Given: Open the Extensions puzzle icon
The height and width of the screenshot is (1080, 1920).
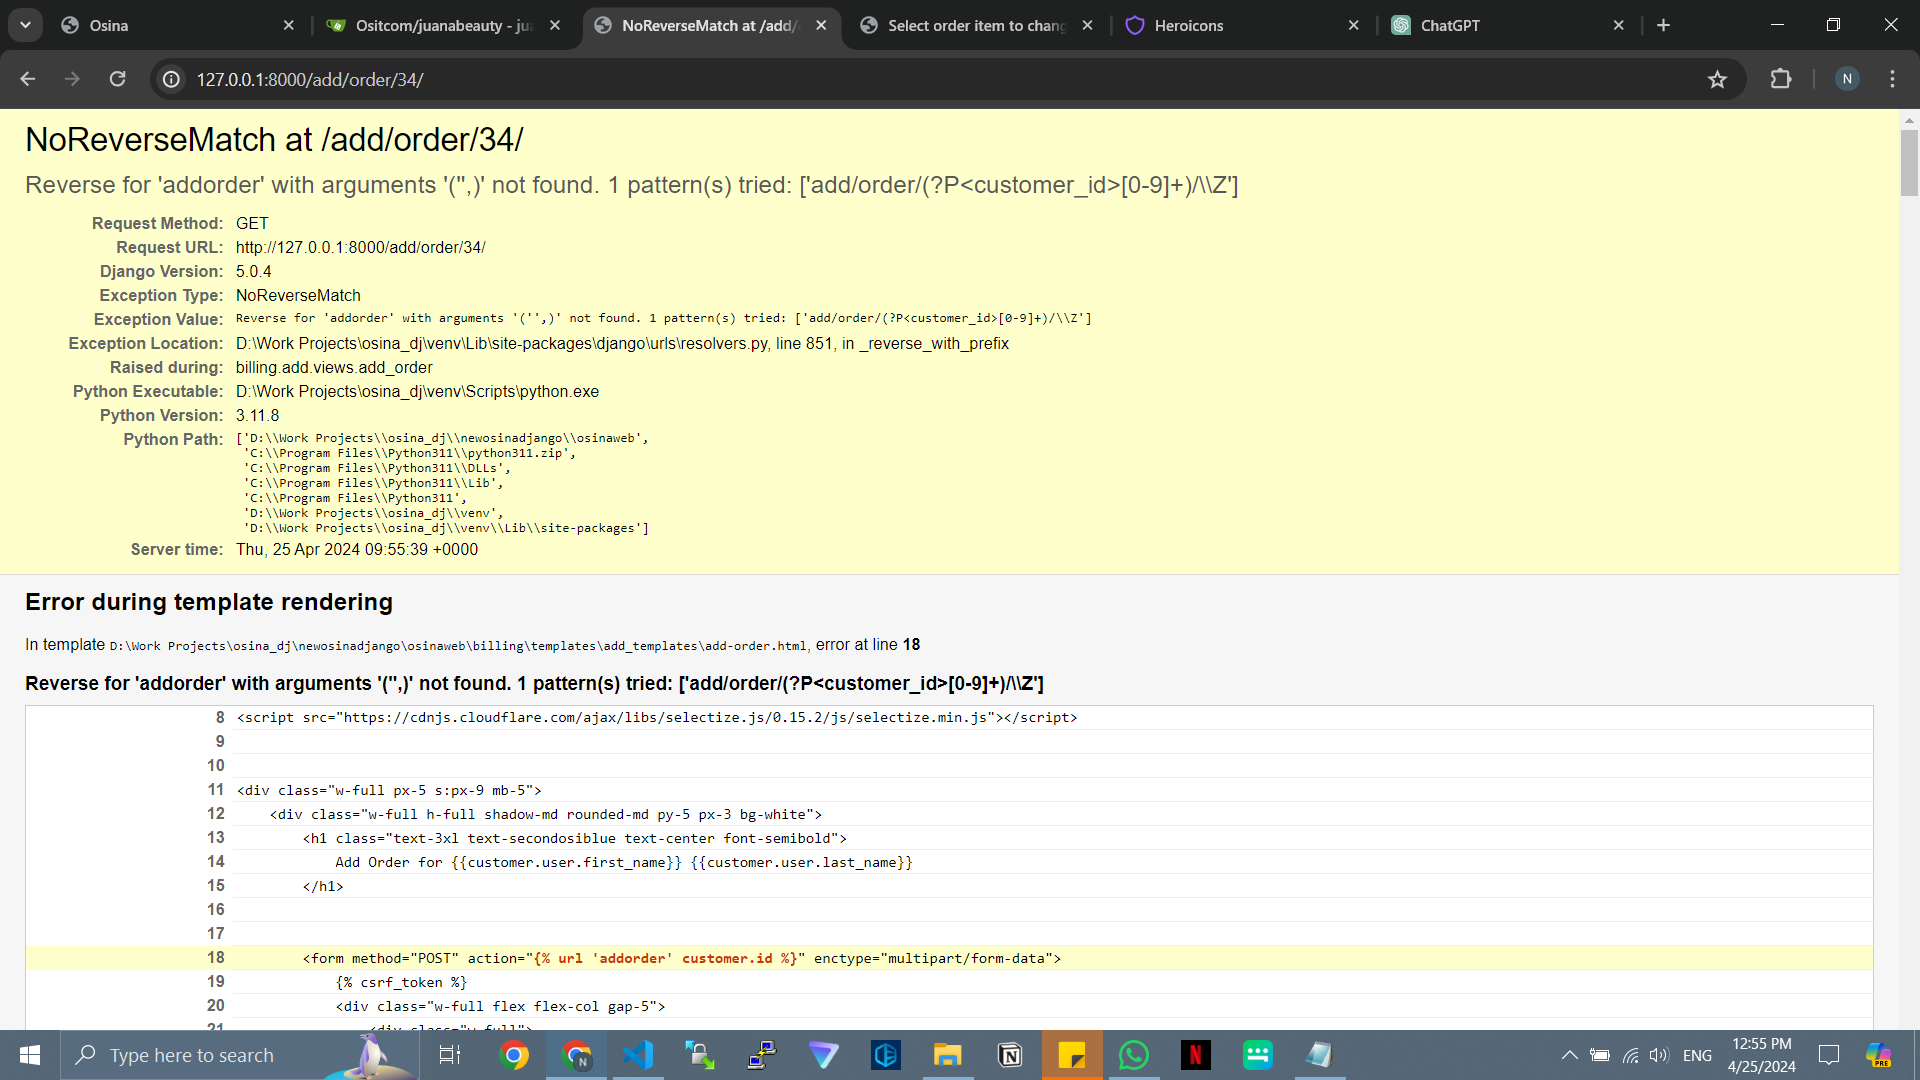Looking at the screenshot, I should 1781,79.
